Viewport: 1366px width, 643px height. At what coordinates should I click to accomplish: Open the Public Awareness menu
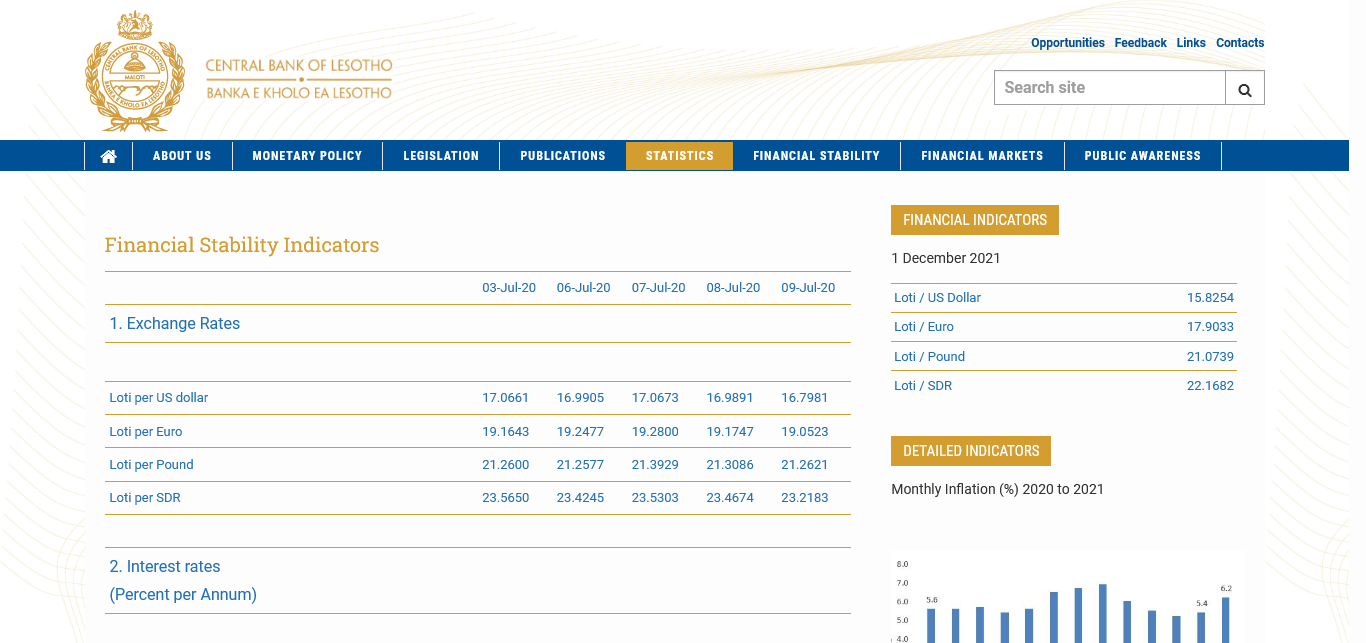click(1142, 156)
